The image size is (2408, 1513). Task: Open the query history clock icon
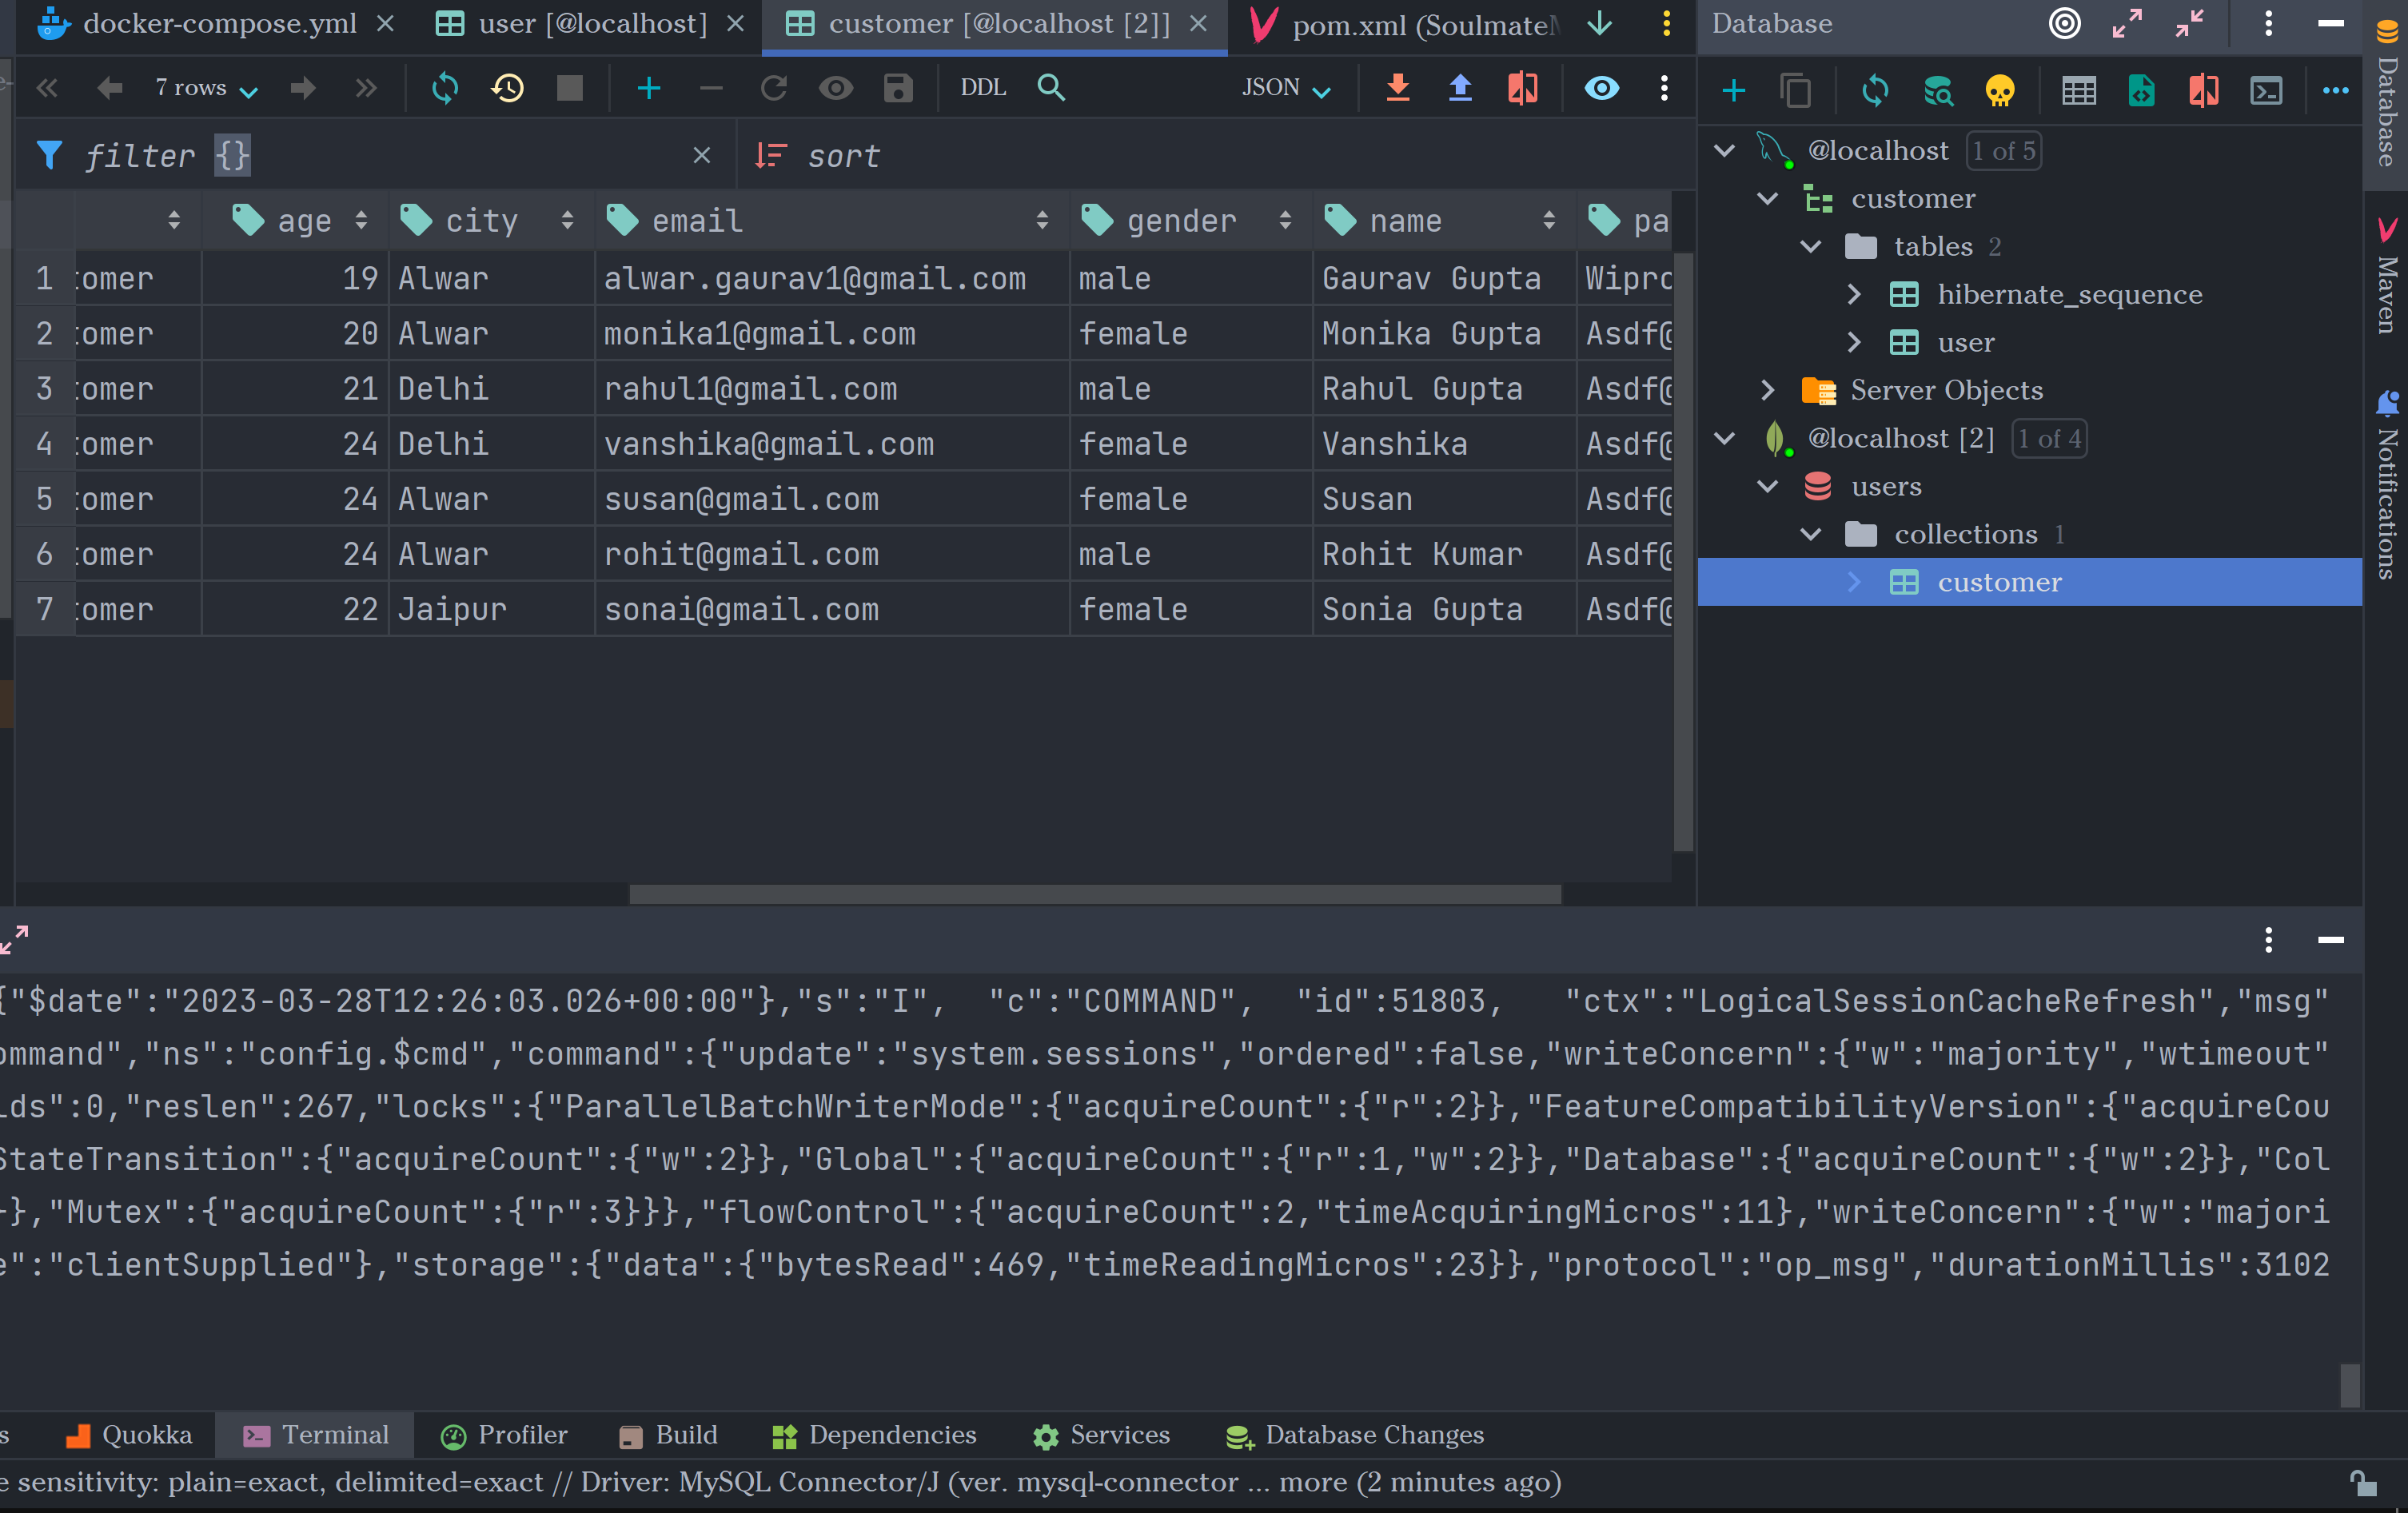[507, 88]
